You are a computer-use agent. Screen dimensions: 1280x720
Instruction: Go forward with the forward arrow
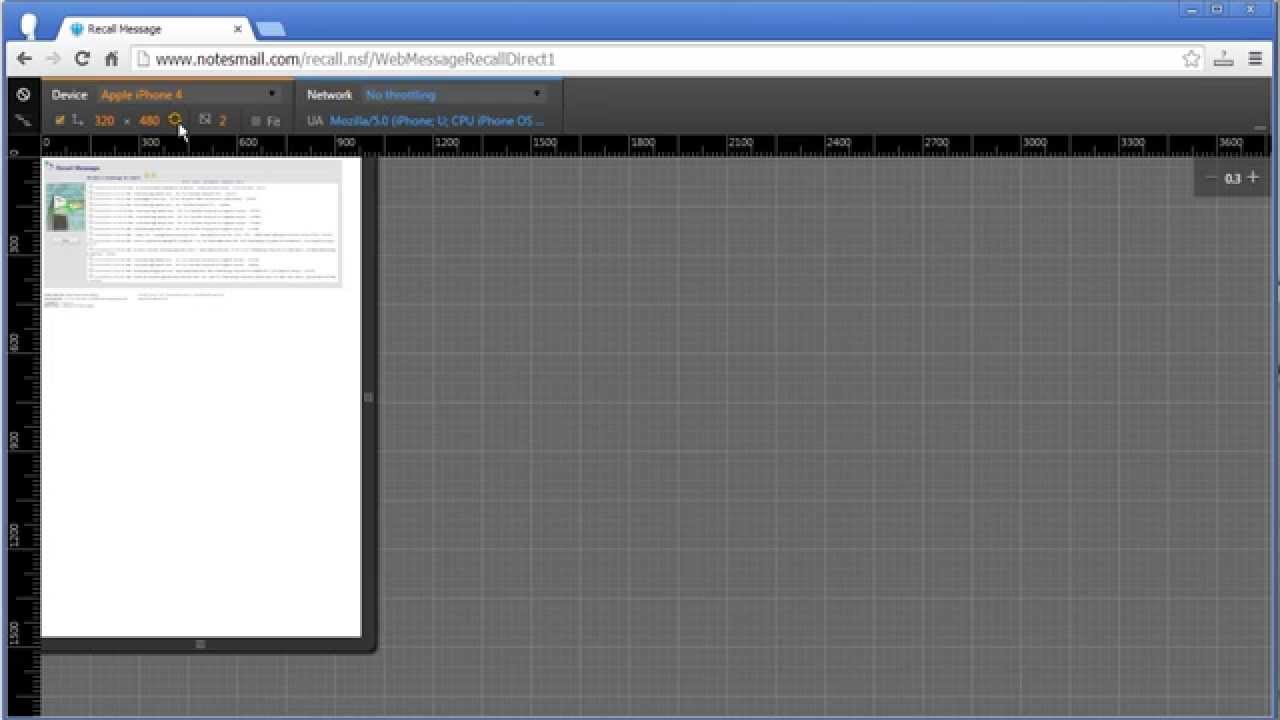point(54,59)
